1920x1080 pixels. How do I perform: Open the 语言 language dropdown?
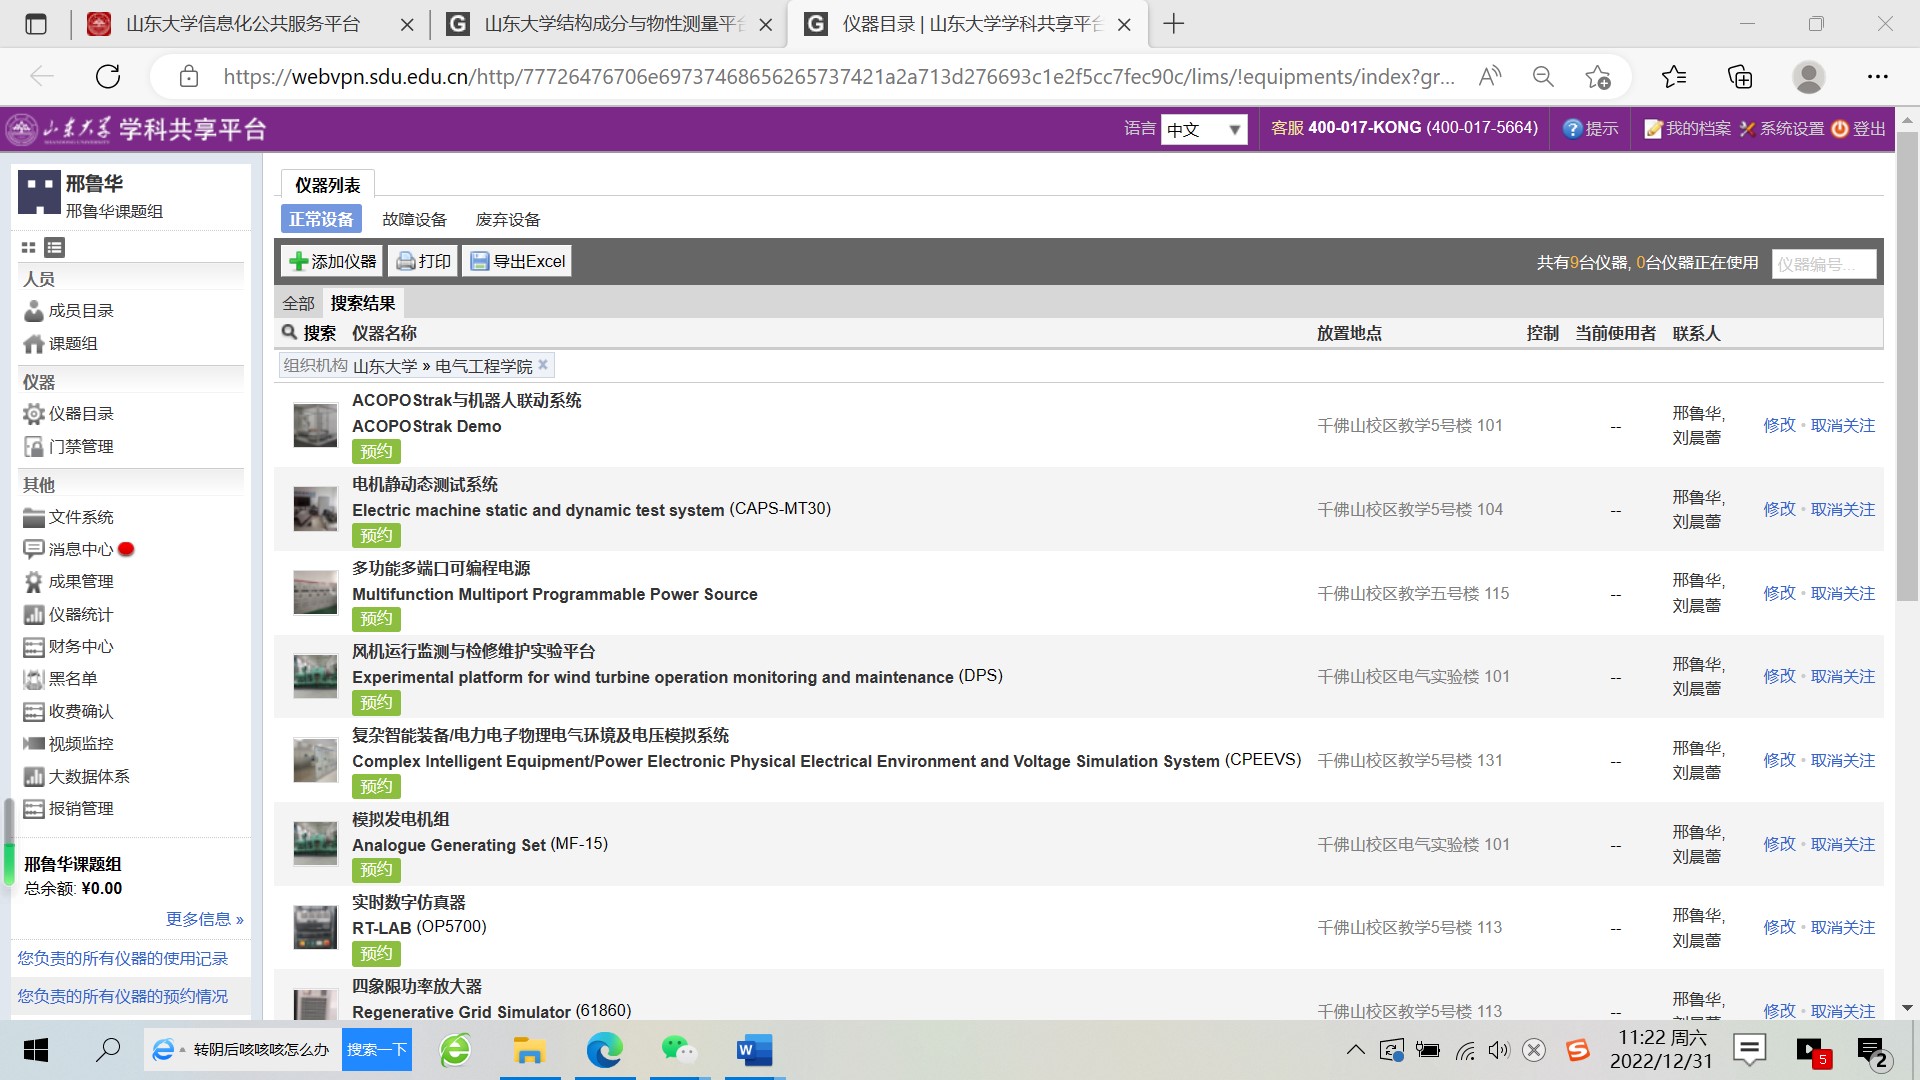click(x=1204, y=130)
